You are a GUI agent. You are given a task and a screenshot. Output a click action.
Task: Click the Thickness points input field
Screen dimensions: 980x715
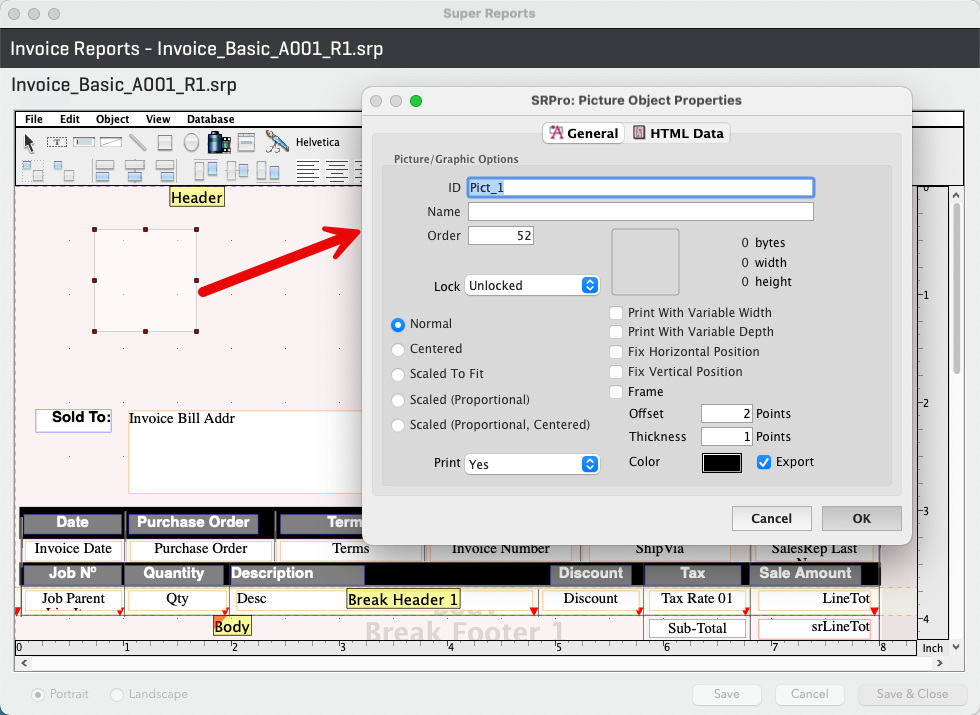pos(726,437)
